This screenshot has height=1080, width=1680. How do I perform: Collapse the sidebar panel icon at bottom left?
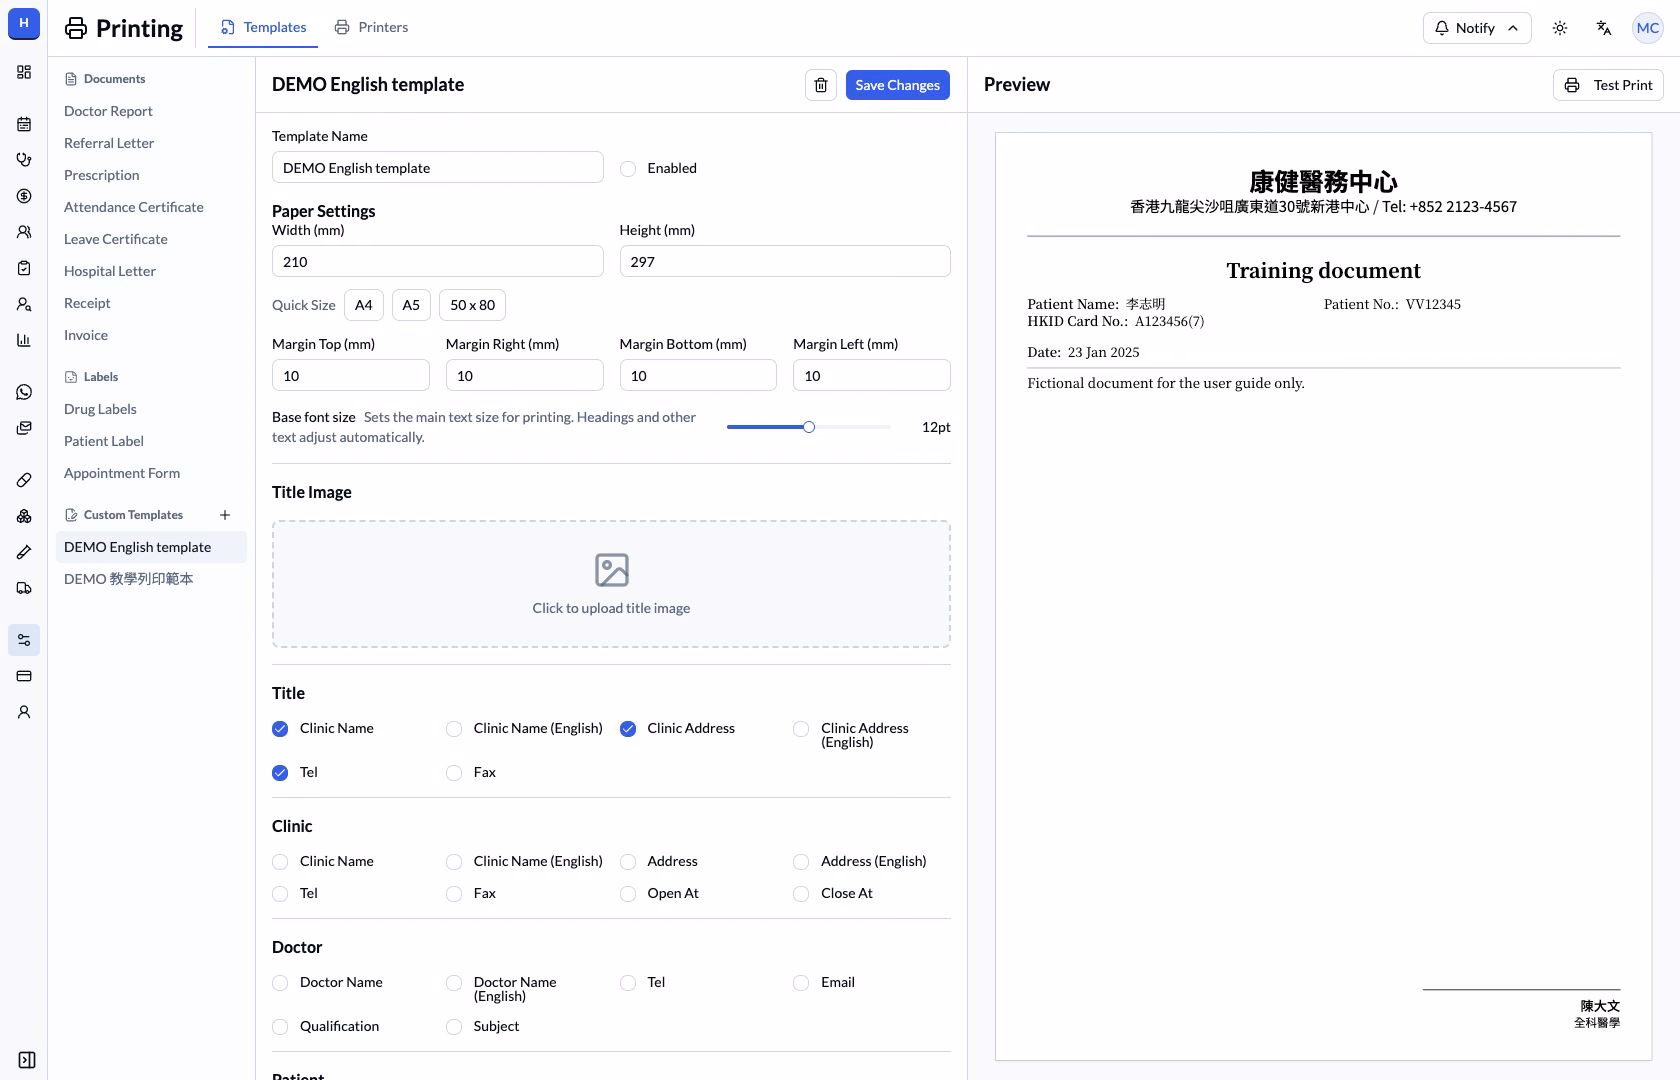[27, 1060]
